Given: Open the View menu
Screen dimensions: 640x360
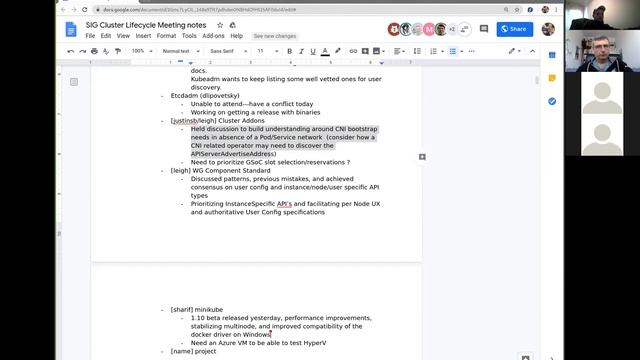Looking at the screenshot, I should coord(123,36).
